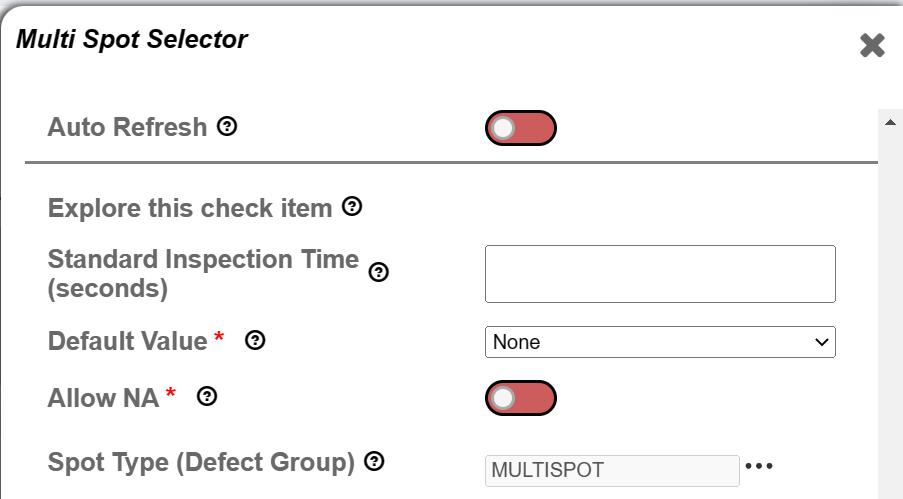The width and height of the screenshot is (903, 499).
Task: Click the Allow NA label text
Action: (x=103, y=398)
